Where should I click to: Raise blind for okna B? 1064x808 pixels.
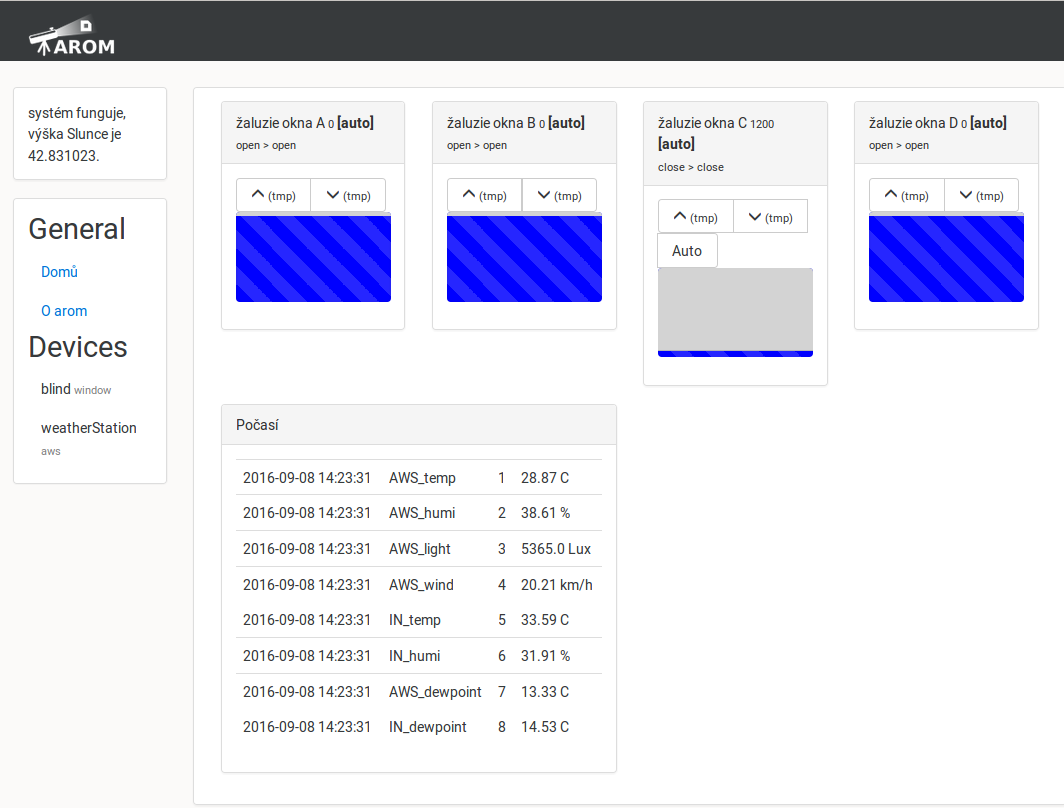484,195
